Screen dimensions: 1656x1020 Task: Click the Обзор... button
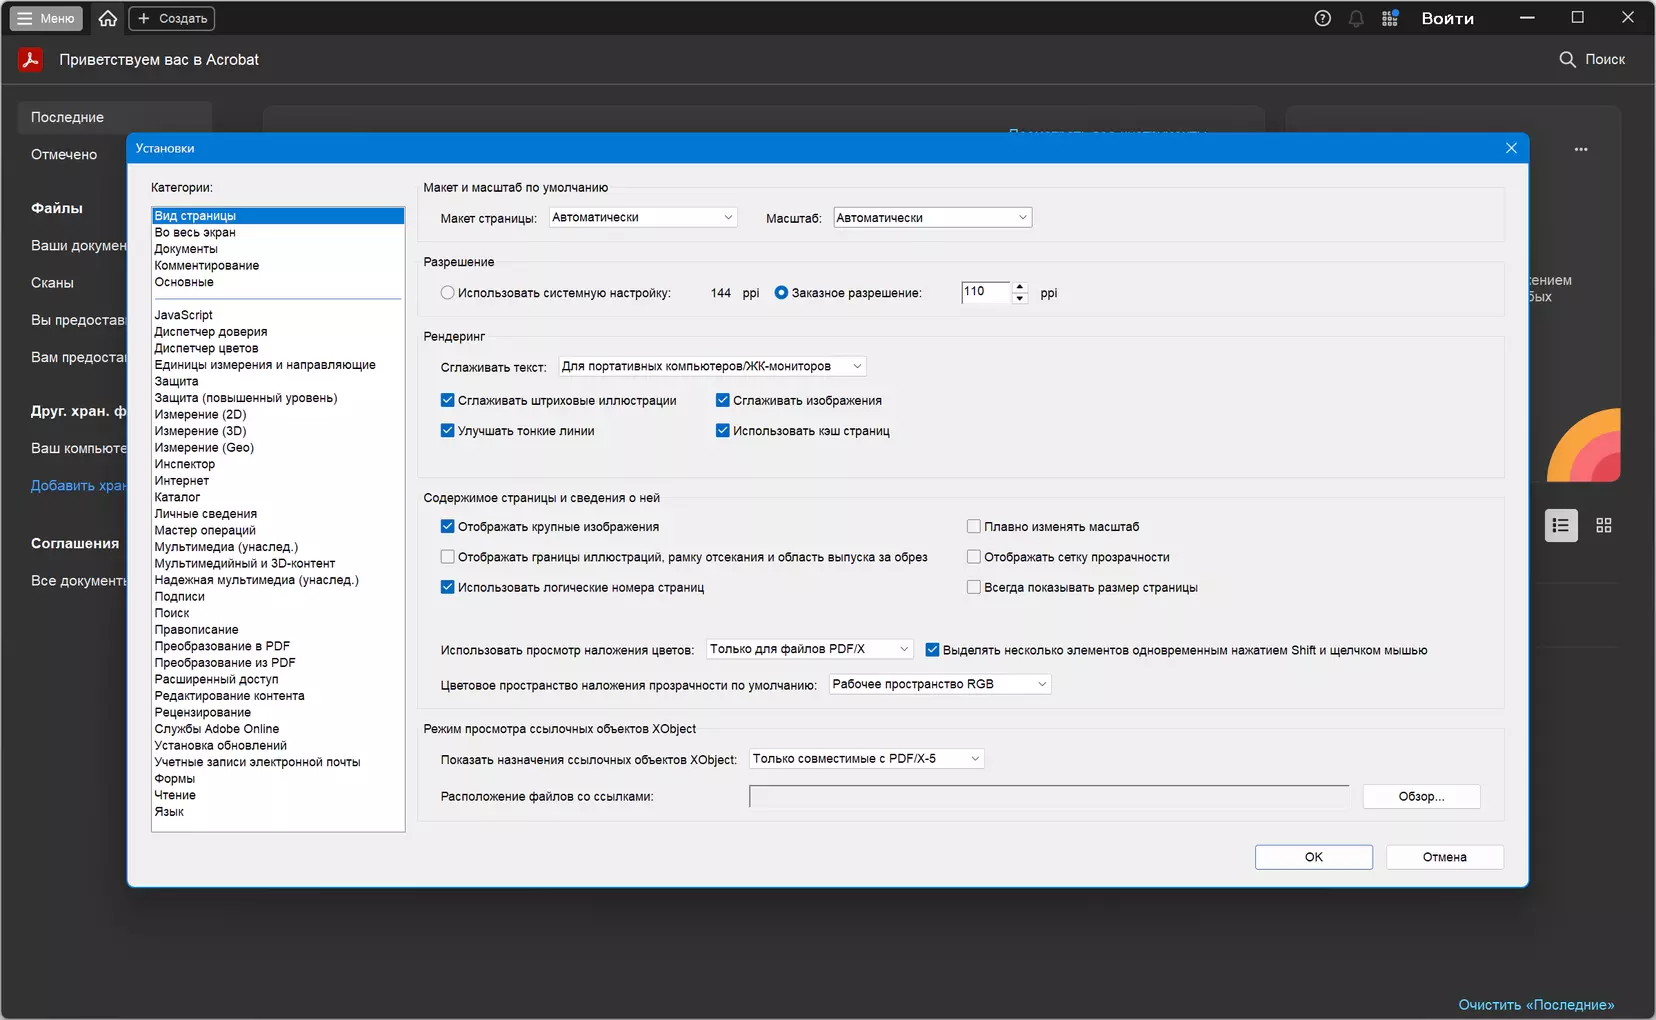click(x=1421, y=796)
